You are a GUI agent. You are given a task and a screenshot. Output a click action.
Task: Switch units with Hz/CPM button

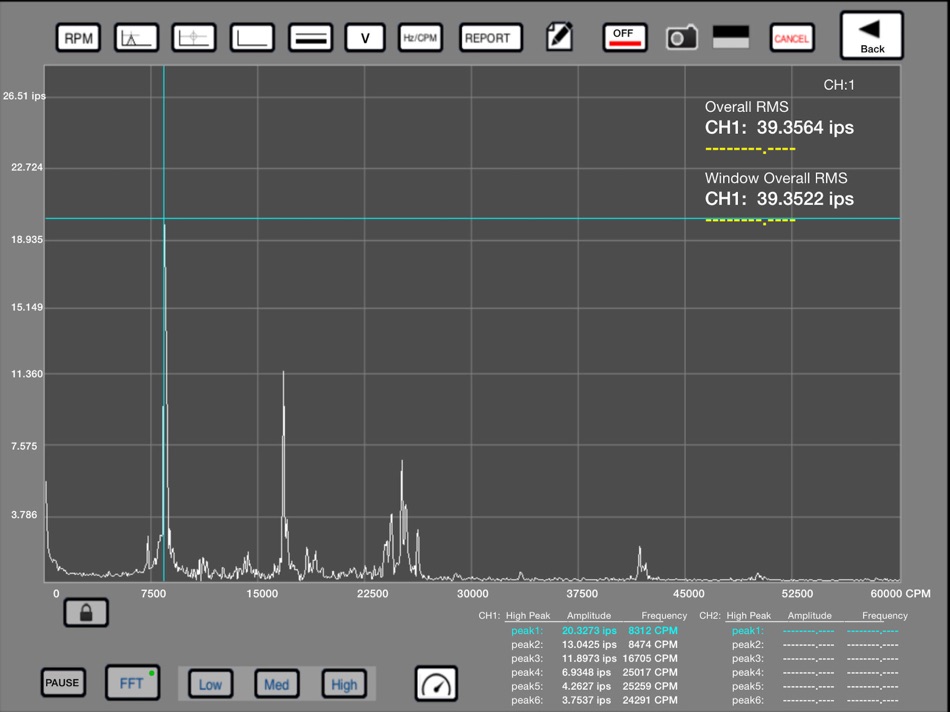[420, 38]
